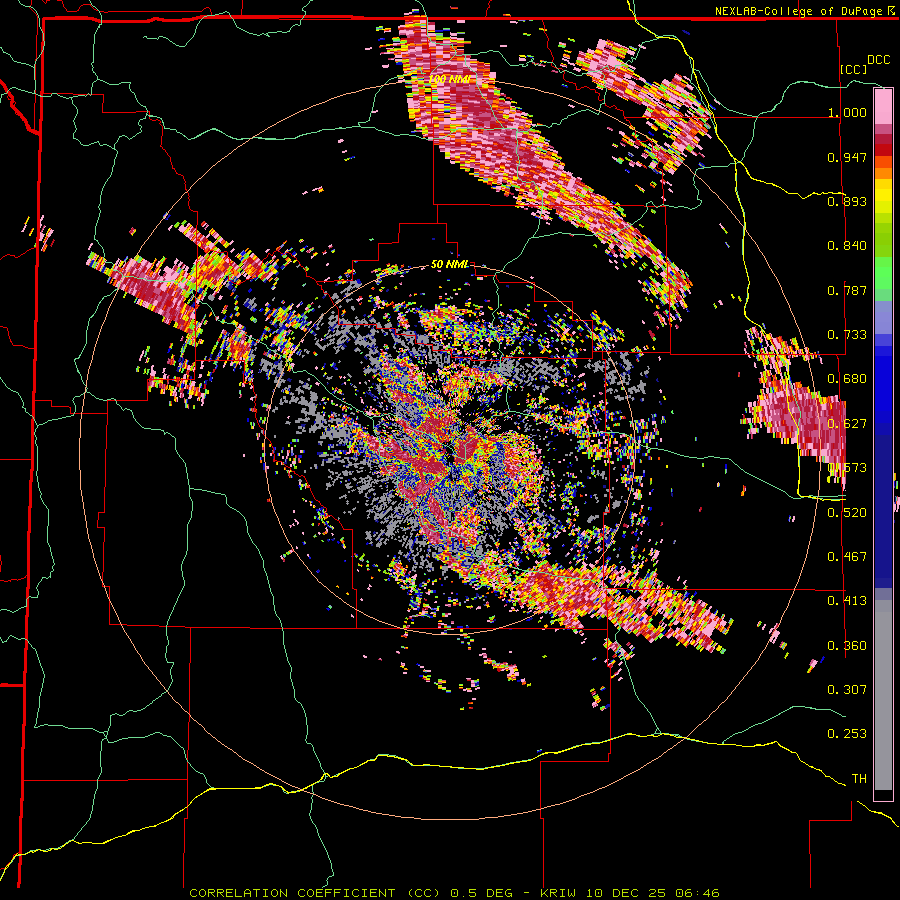Select the 1.000 scale value

tap(847, 112)
